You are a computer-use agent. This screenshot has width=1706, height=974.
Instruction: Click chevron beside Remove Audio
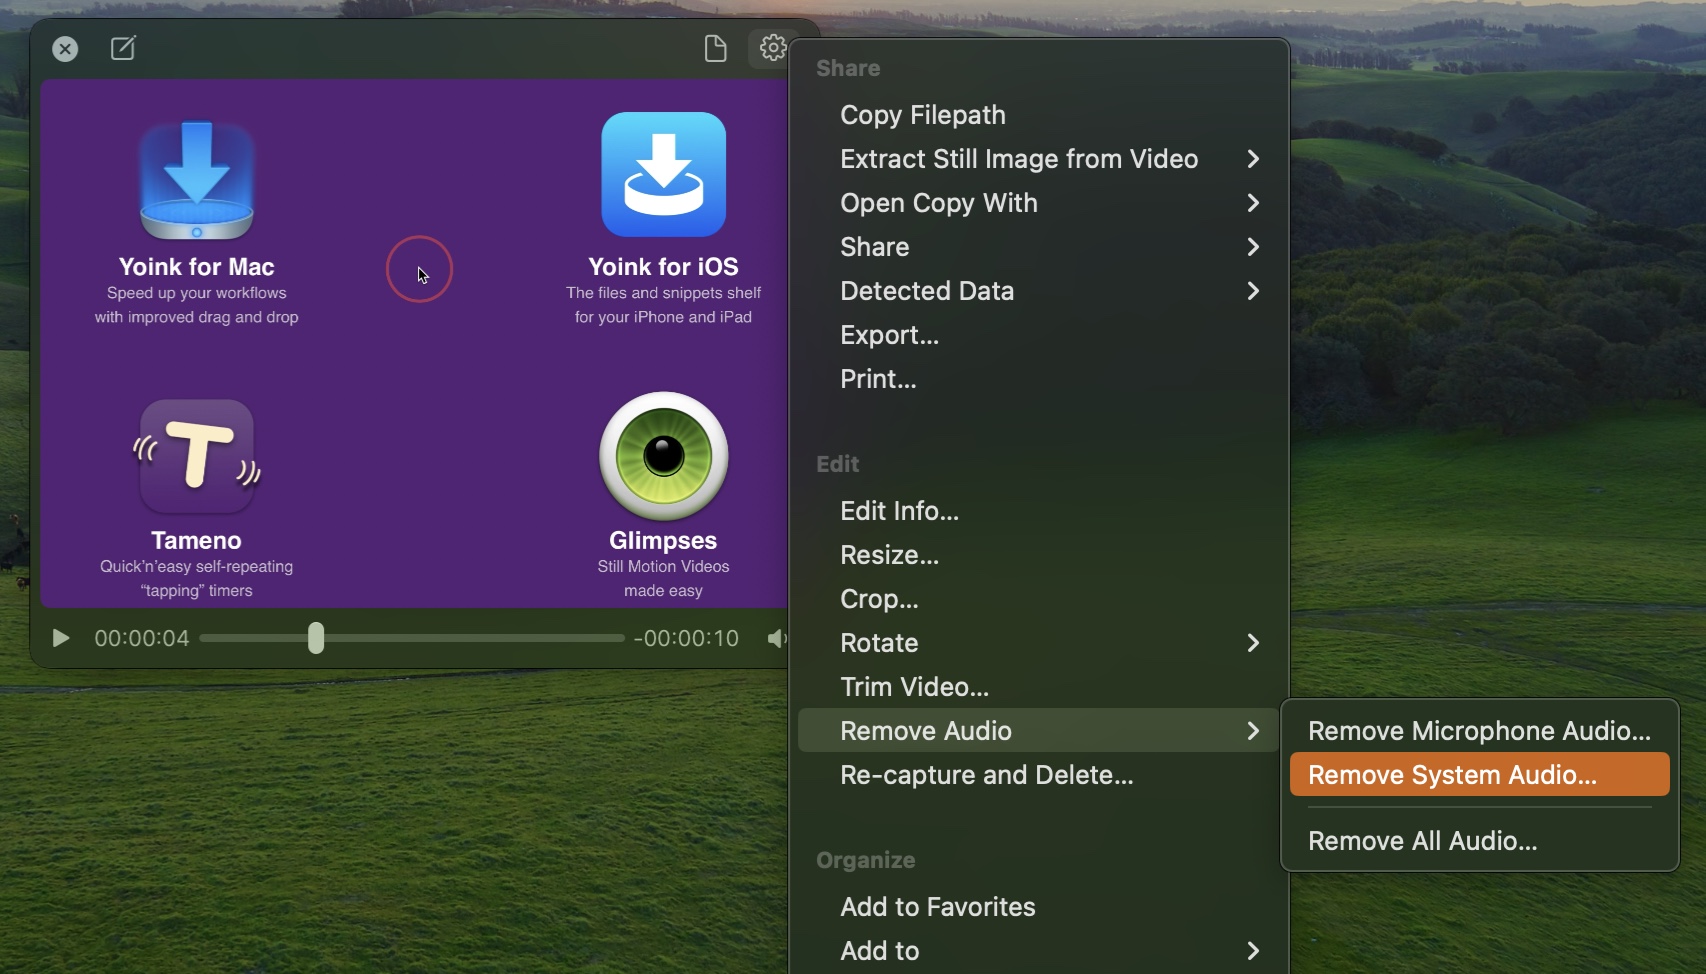click(x=1253, y=731)
